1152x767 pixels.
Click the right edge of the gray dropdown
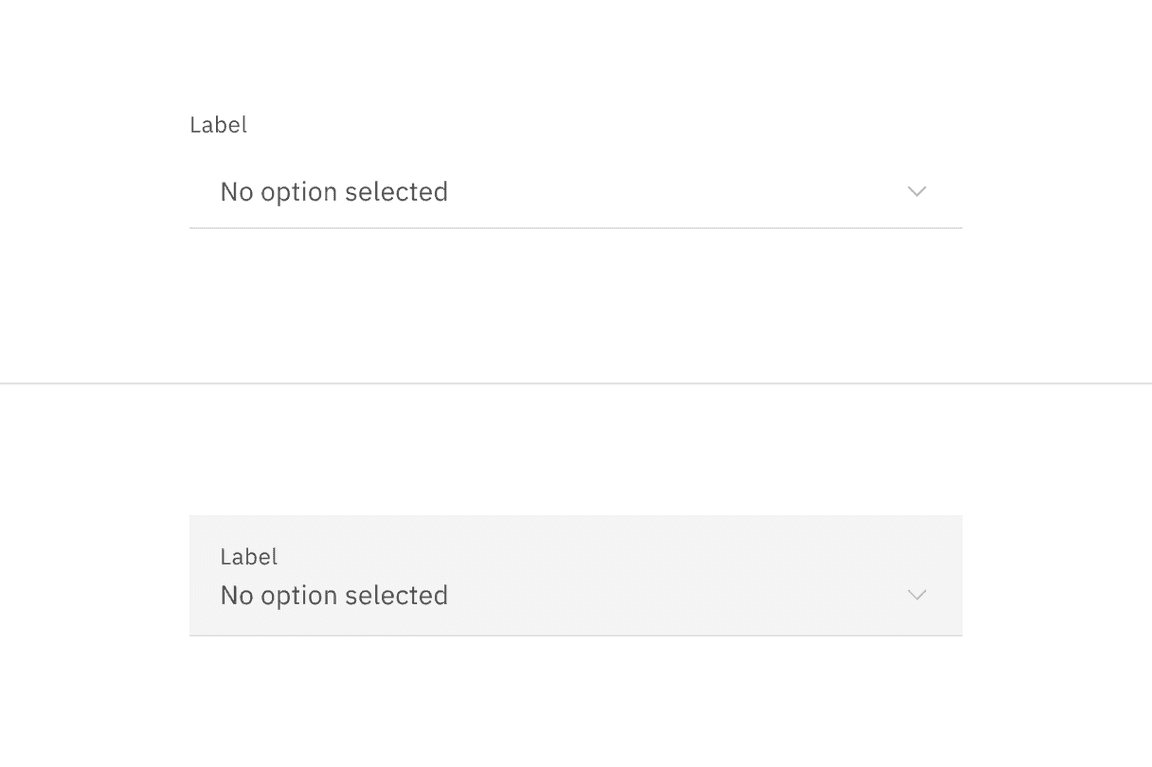coord(958,575)
